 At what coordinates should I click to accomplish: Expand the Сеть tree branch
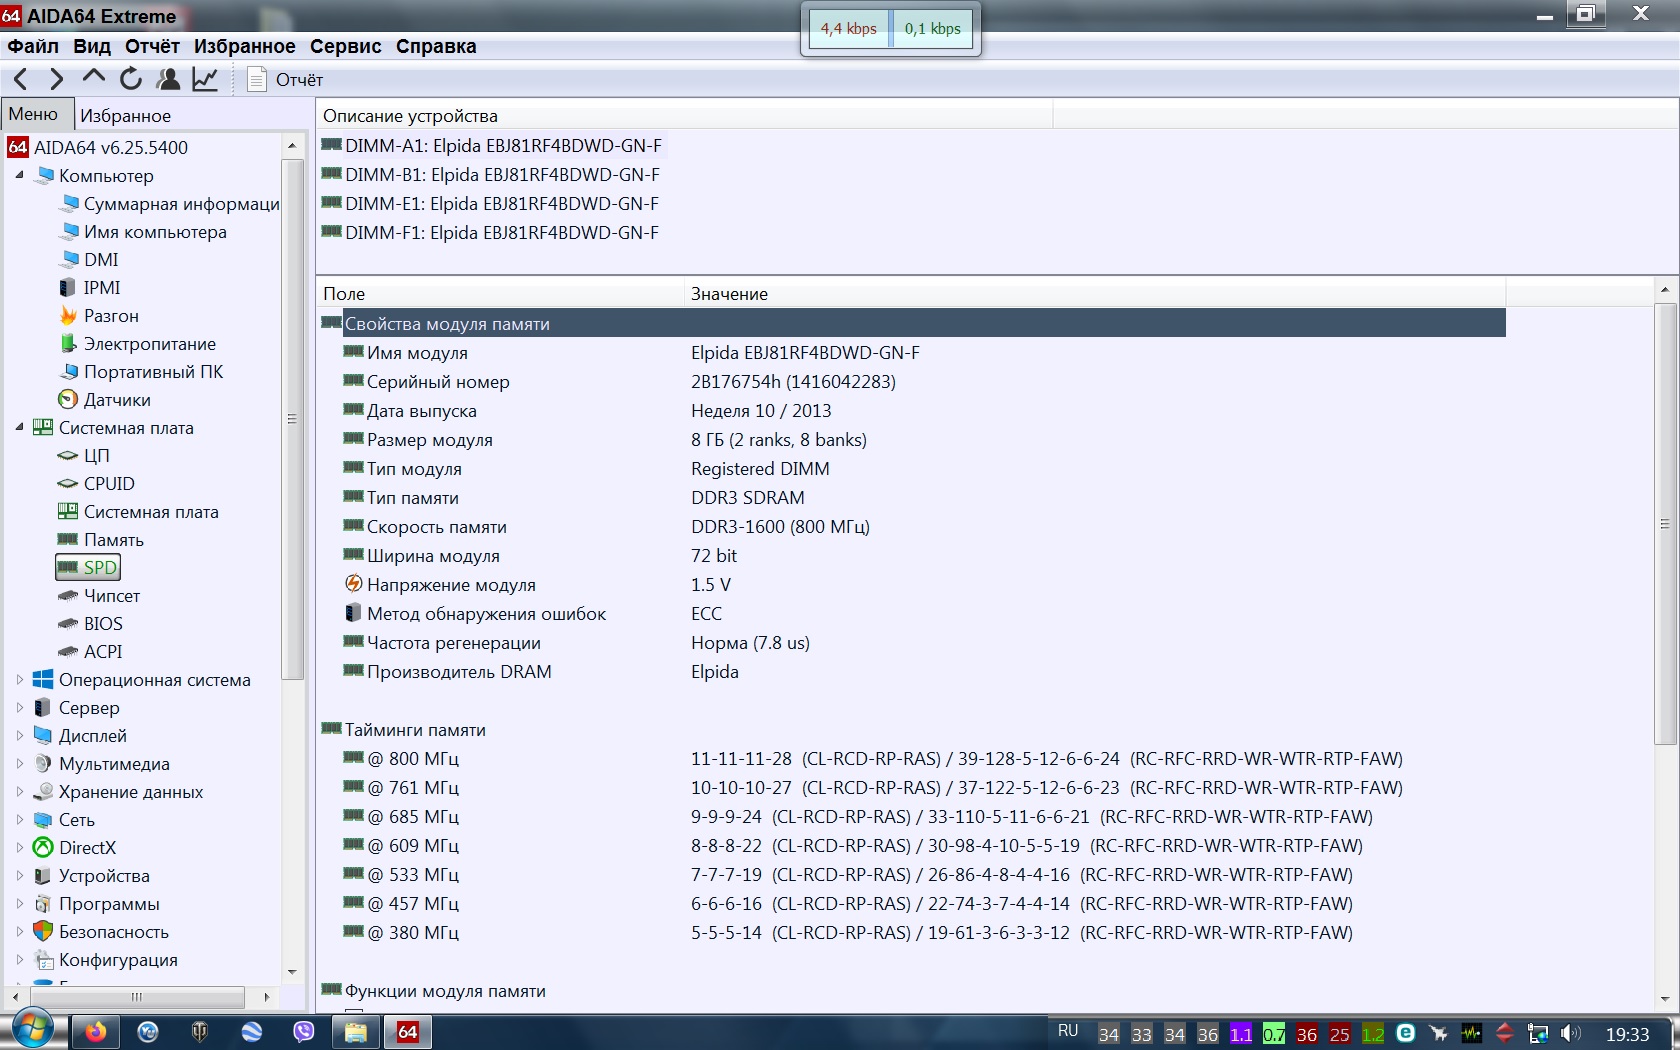point(19,819)
